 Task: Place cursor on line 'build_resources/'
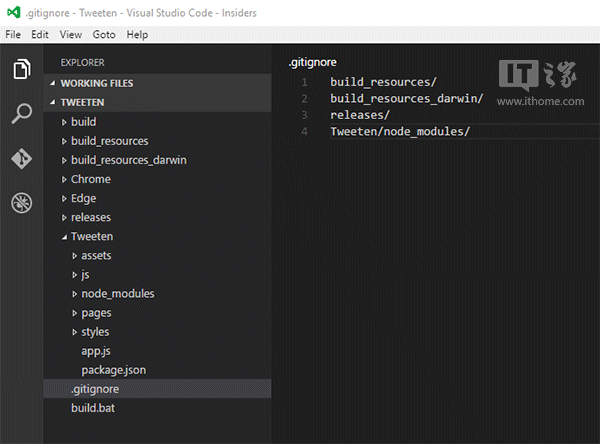[x=383, y=82]
